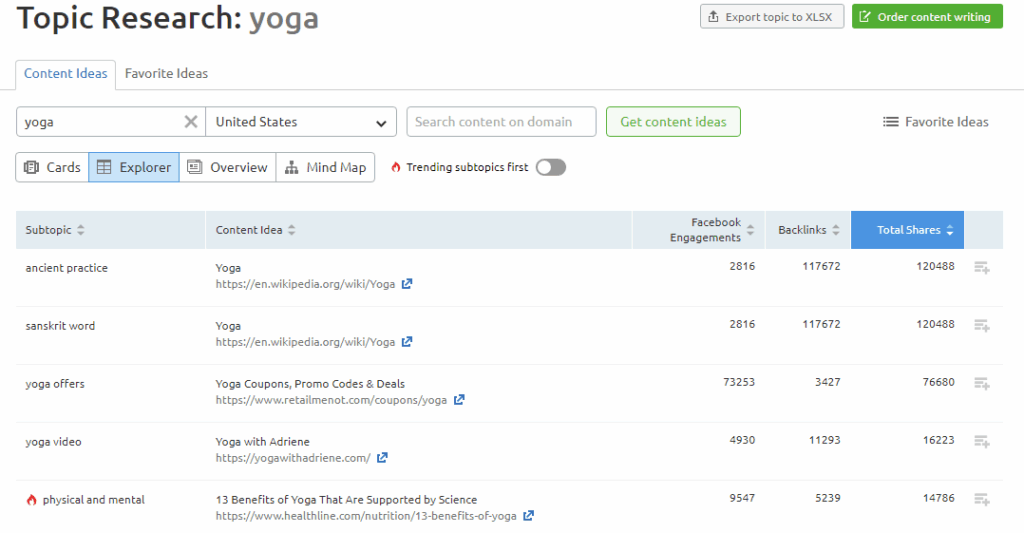Click Get content ideas button
Image resolution: width=1024 pixels, height=533 pixels.
(x=673, y=122)
